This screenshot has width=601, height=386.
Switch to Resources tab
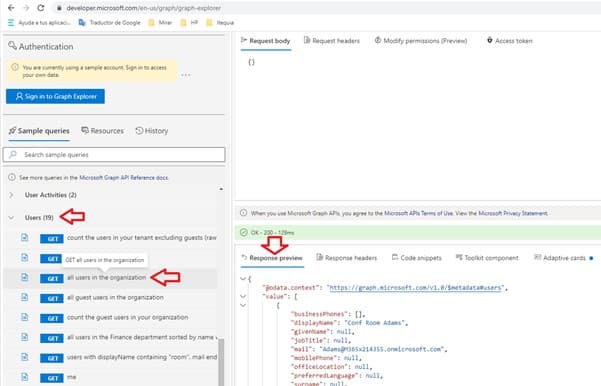point(102,131)
